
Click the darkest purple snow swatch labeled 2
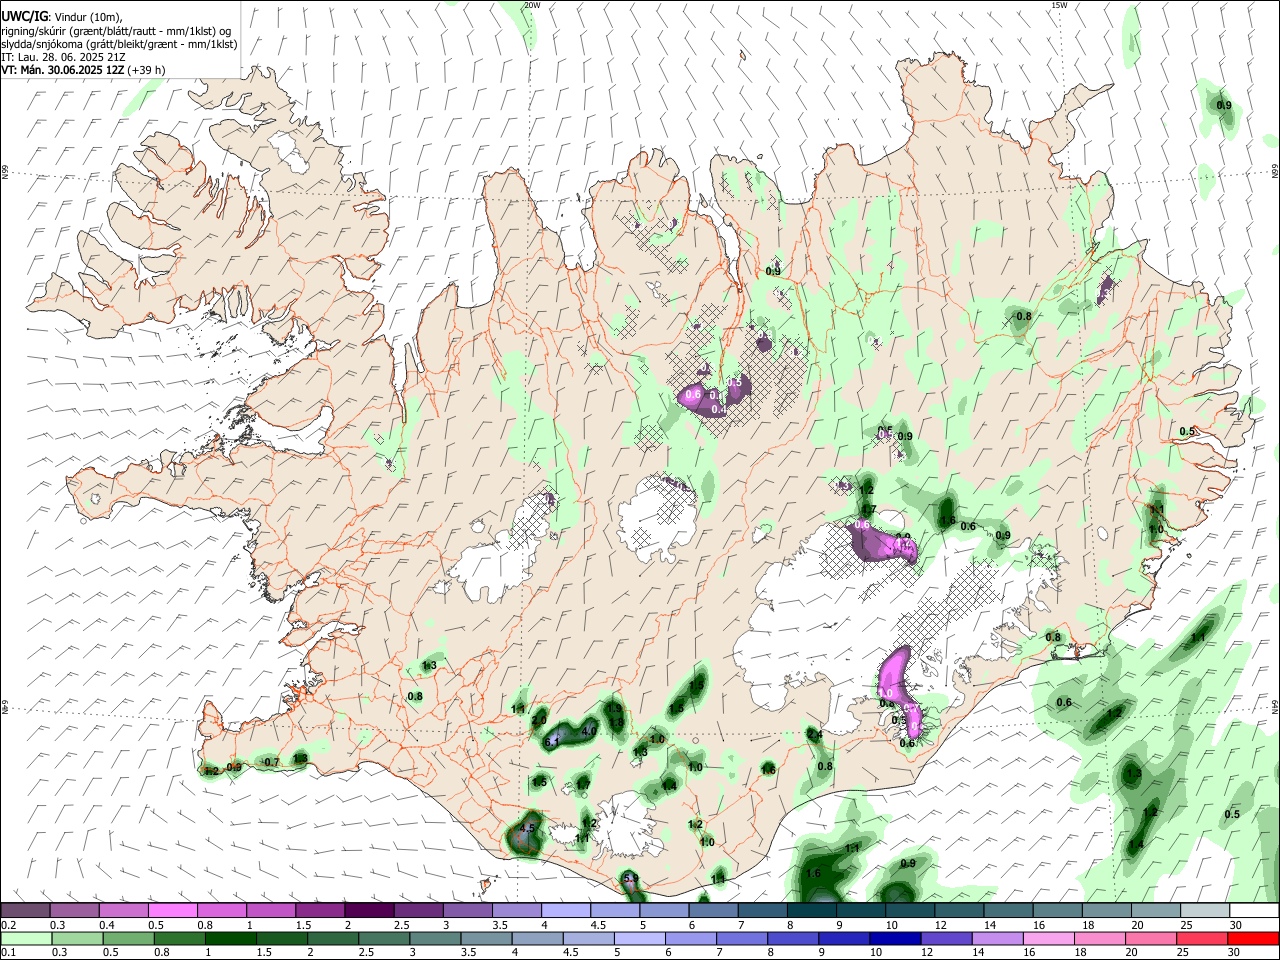pyautogui.click(x=369, y=910)
